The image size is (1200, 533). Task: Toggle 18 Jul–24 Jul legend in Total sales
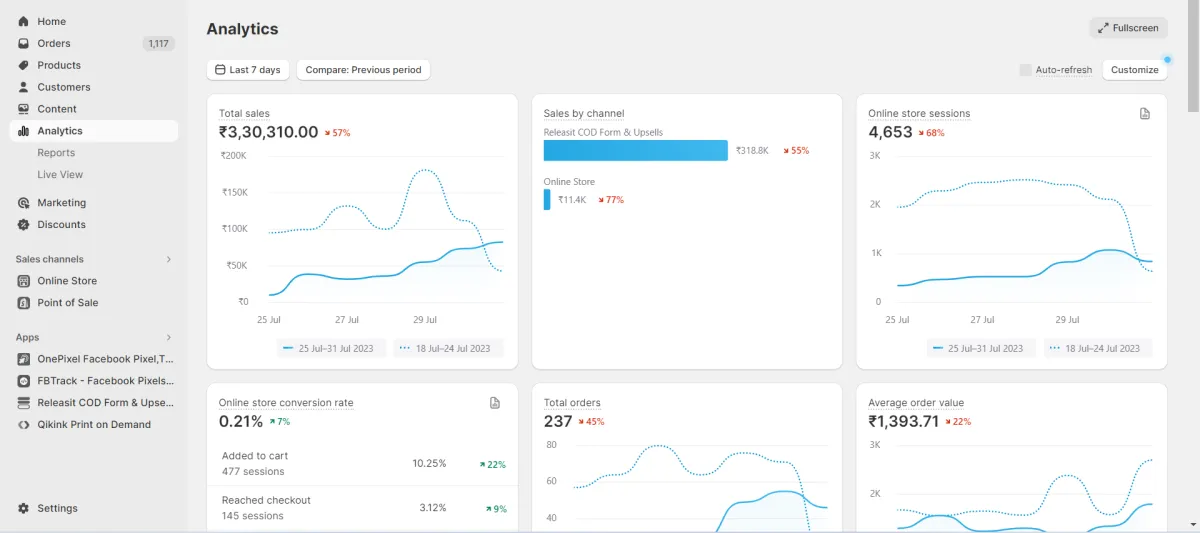(446, 348)
